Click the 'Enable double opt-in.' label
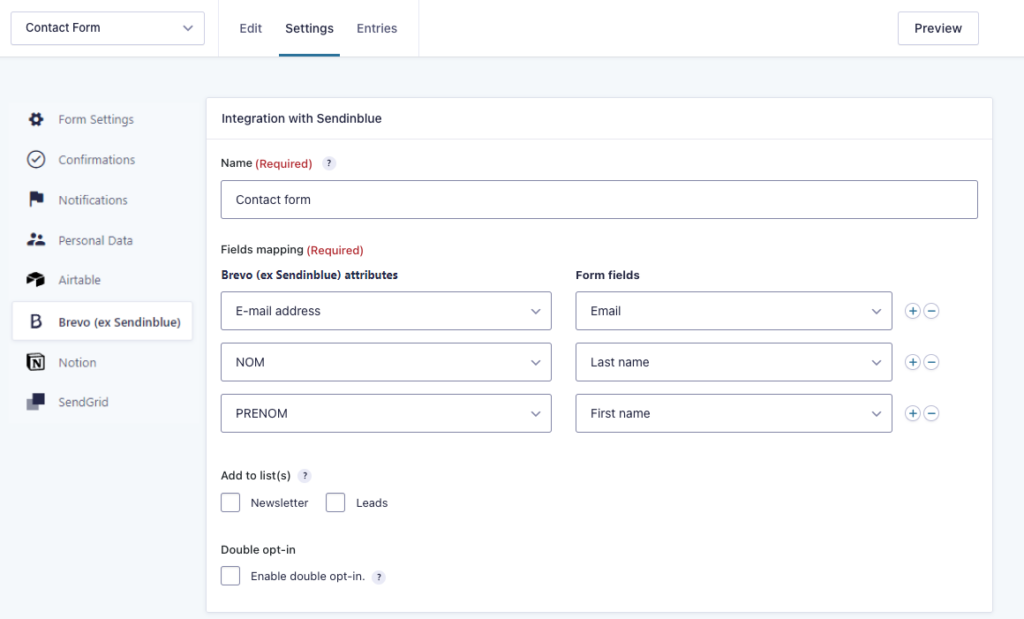The image size is (1024, 619). pyautogui.click(x=308, y=576)
